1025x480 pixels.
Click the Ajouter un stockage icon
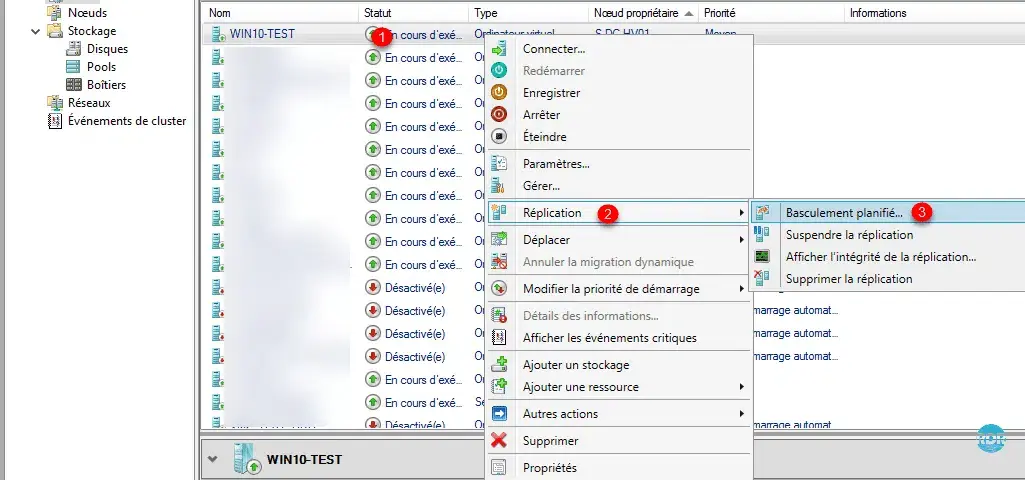pyautogui.click(x=499, y=365)
